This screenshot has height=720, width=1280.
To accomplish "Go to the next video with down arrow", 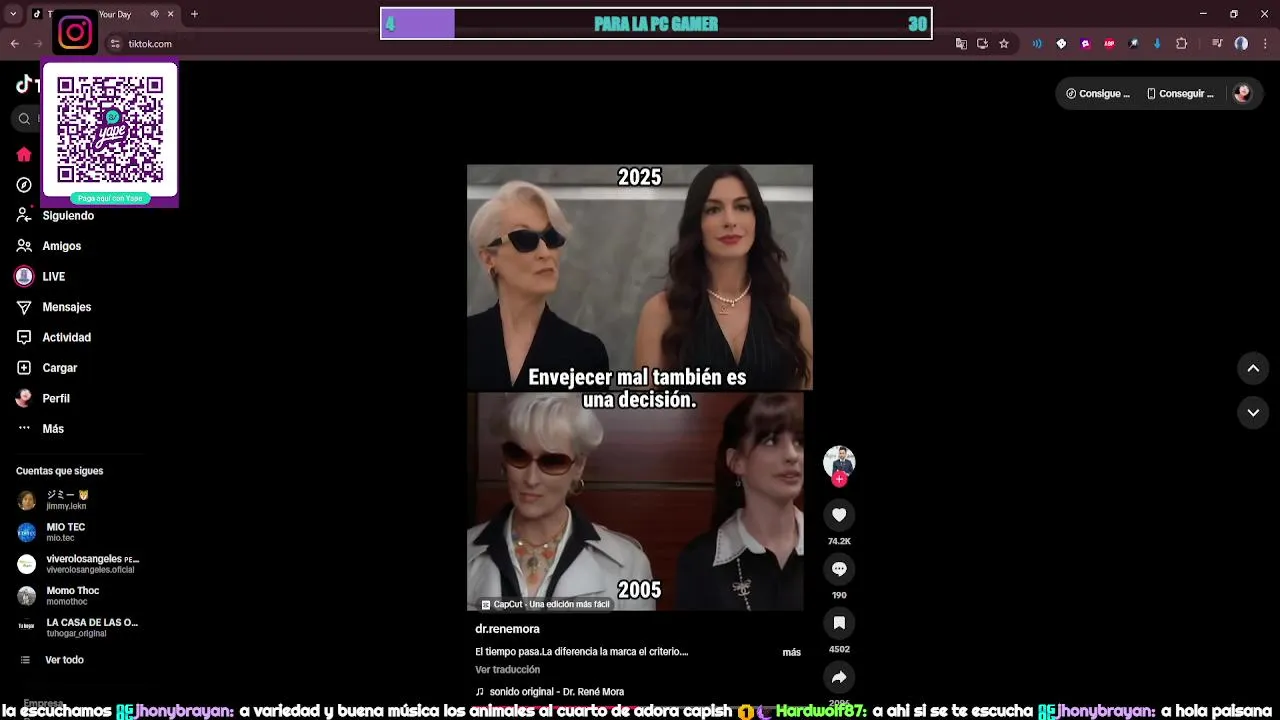I will (x=1253, y=412).
